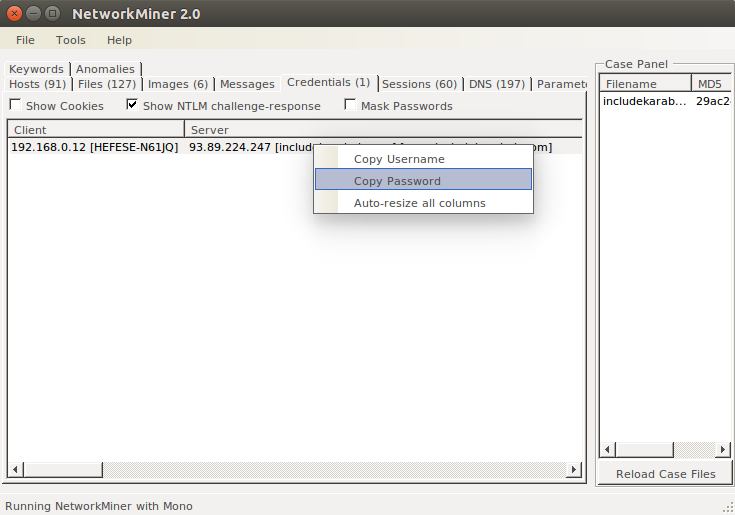Click the status bar resize grip

coord(728,508)
